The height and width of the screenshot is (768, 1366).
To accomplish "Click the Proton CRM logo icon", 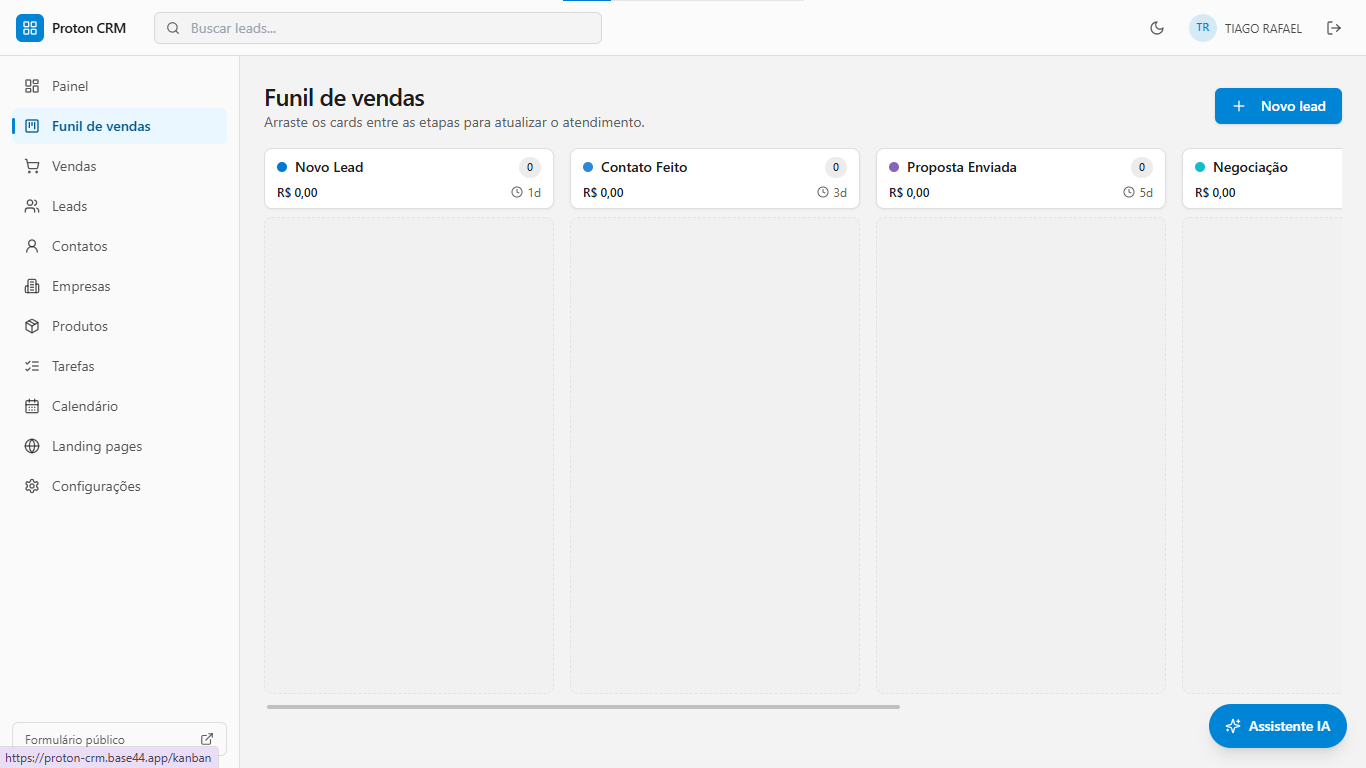I will (x=30, y=28).
